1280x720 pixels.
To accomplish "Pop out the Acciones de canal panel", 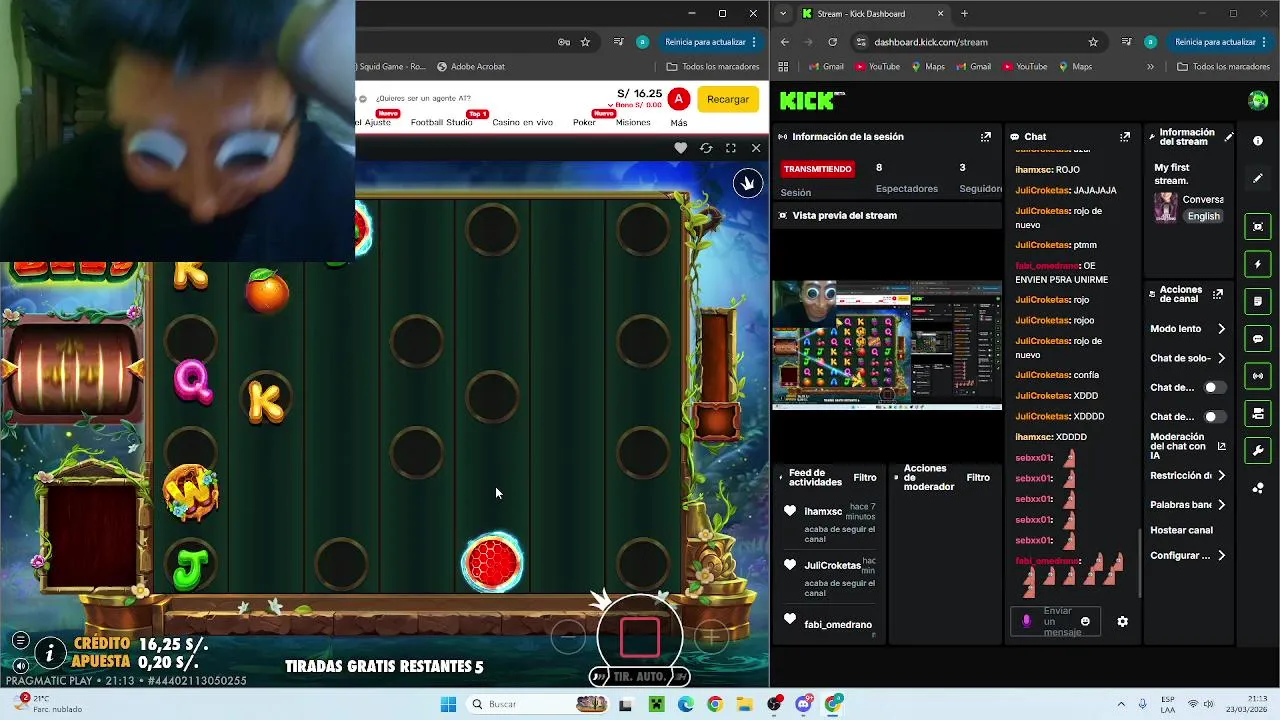I will 1217,294.
